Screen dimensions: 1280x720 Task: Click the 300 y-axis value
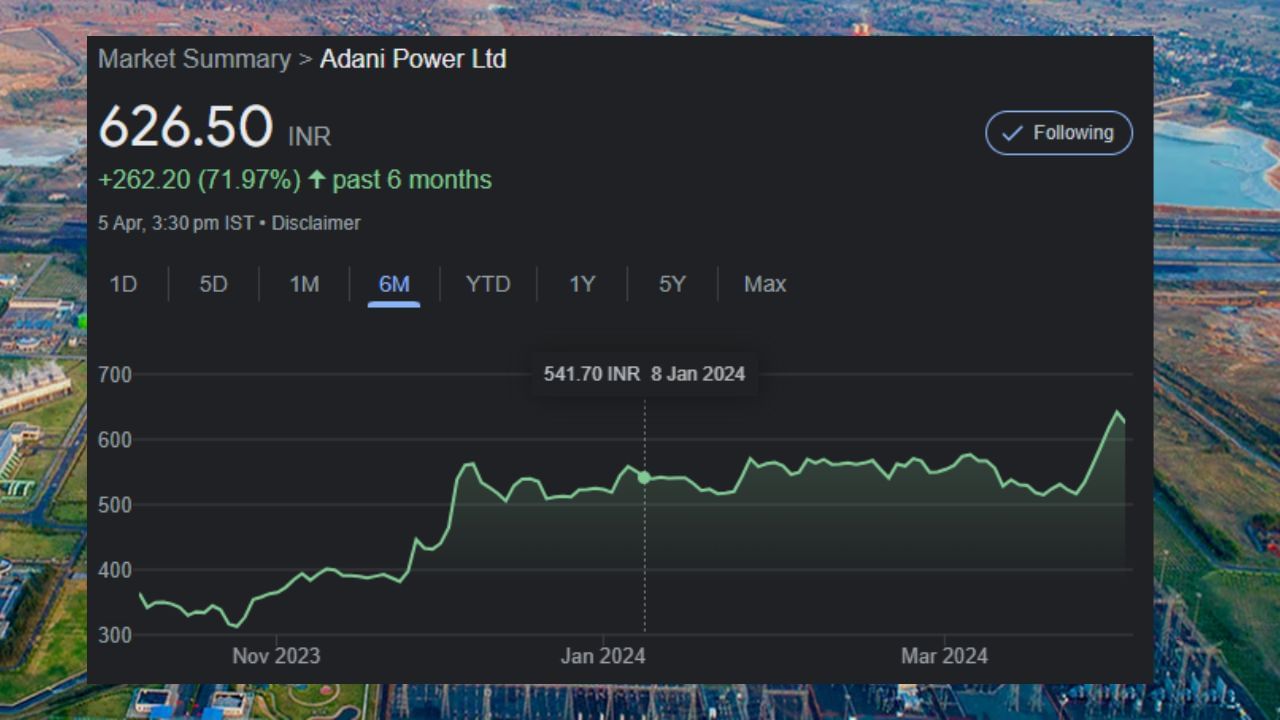(x=115, y=635)
